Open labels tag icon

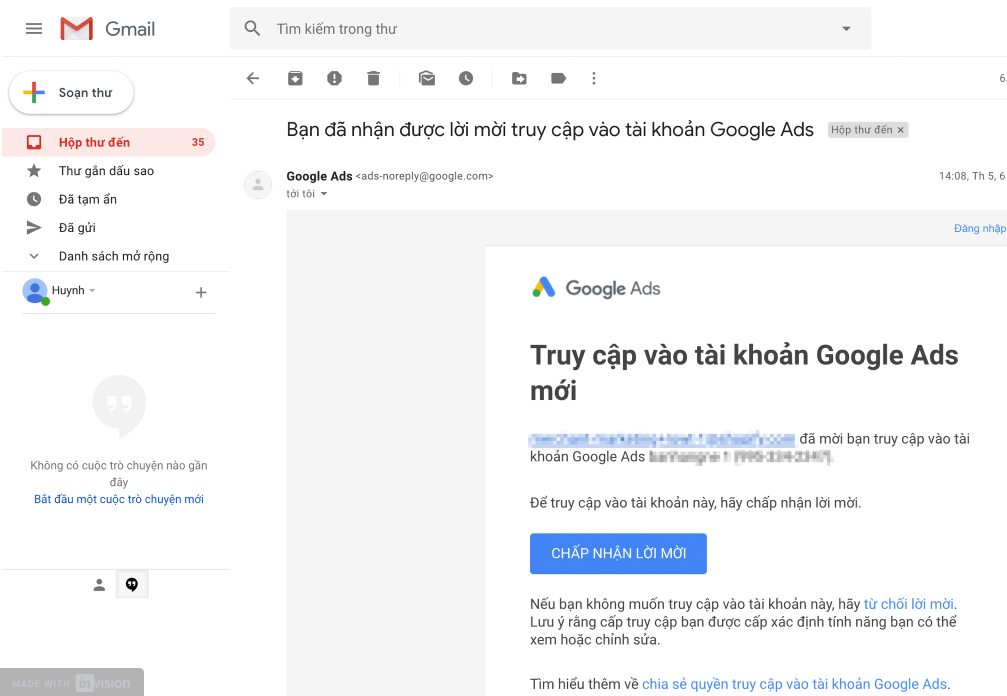[558, 78]
